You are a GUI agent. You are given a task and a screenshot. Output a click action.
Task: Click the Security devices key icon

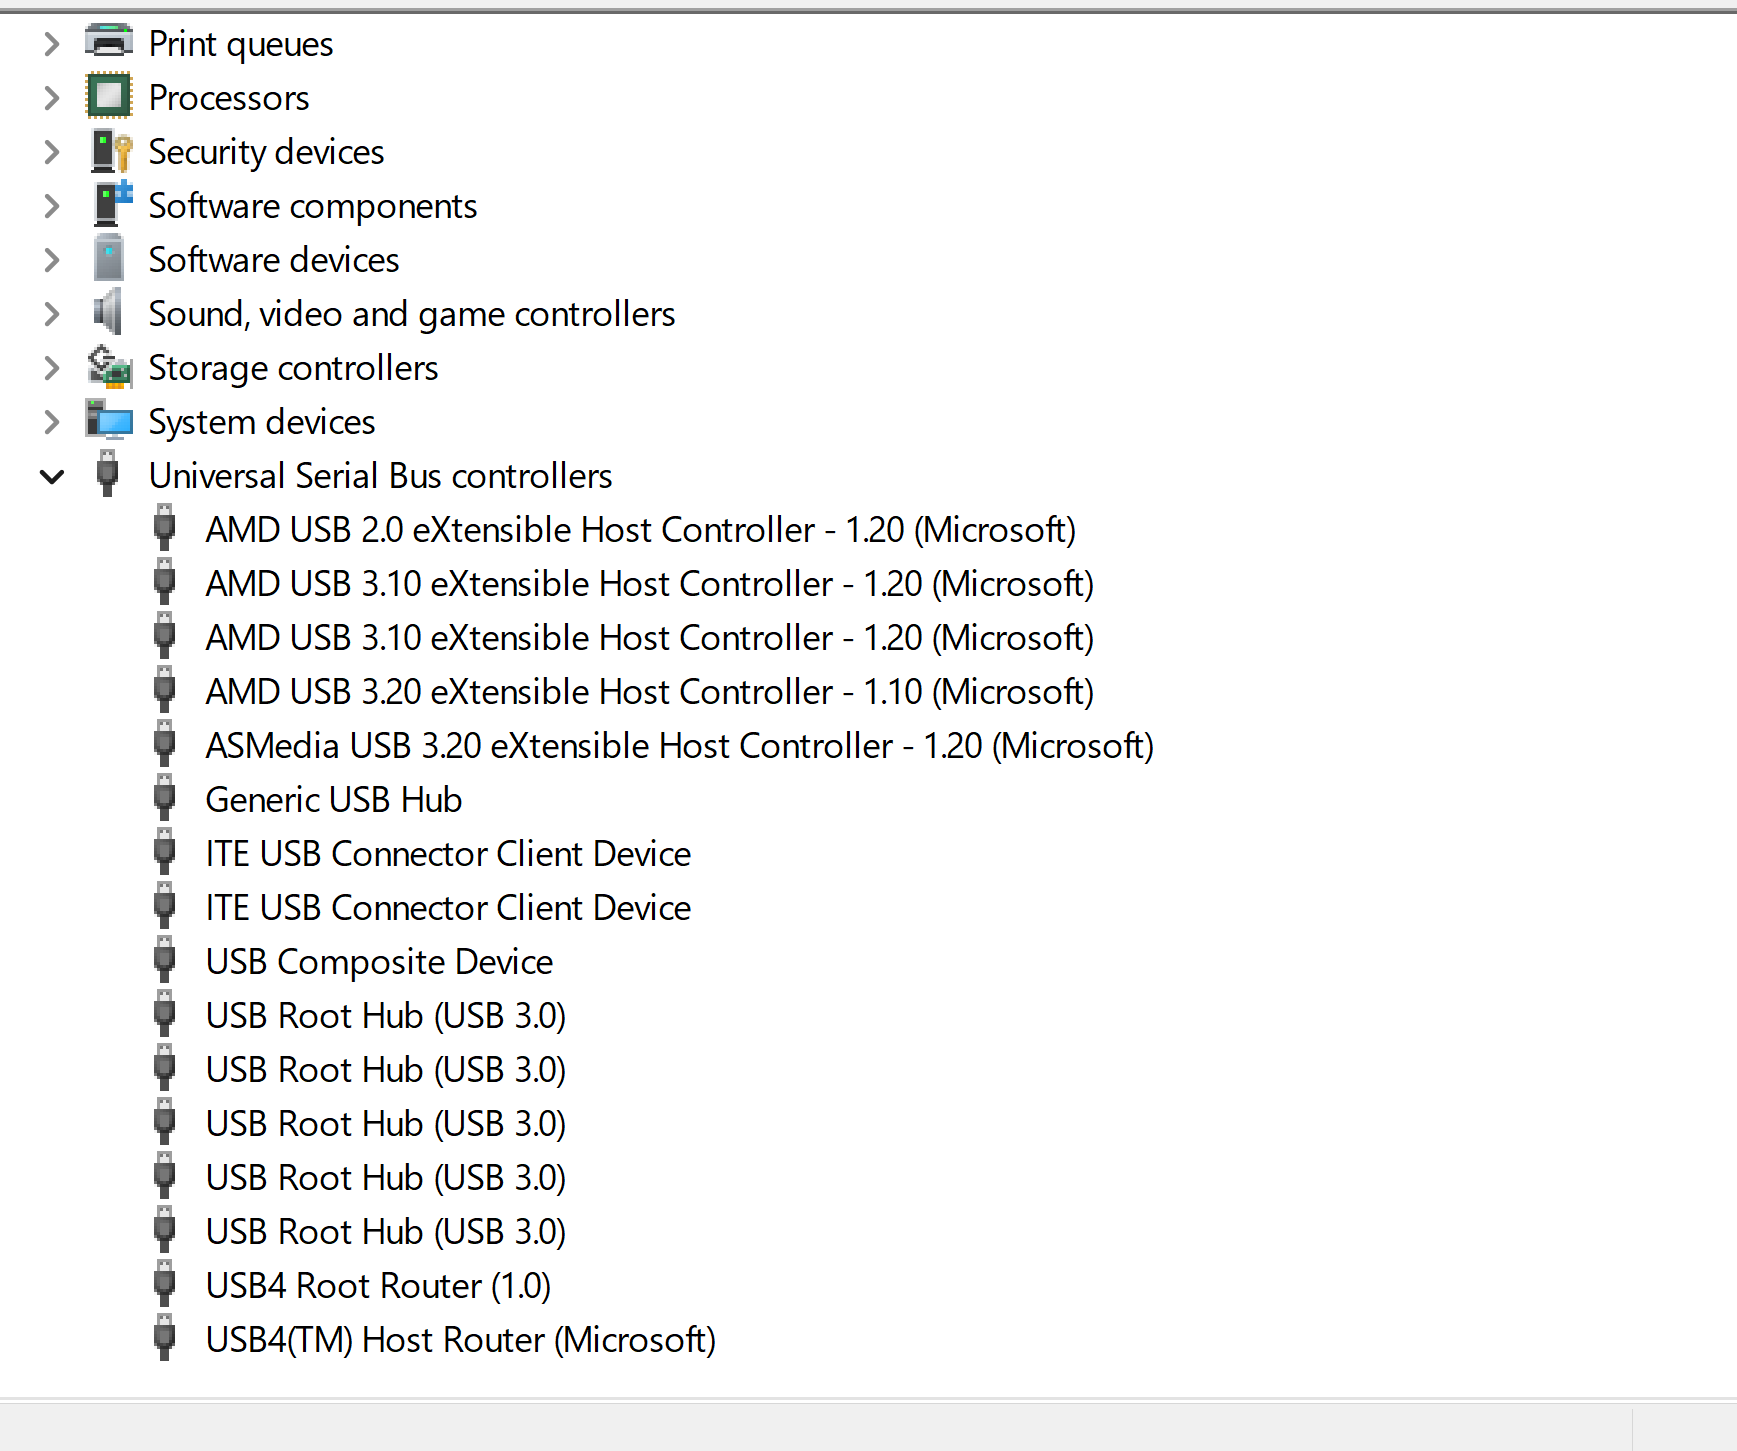(x=110, y=151)
